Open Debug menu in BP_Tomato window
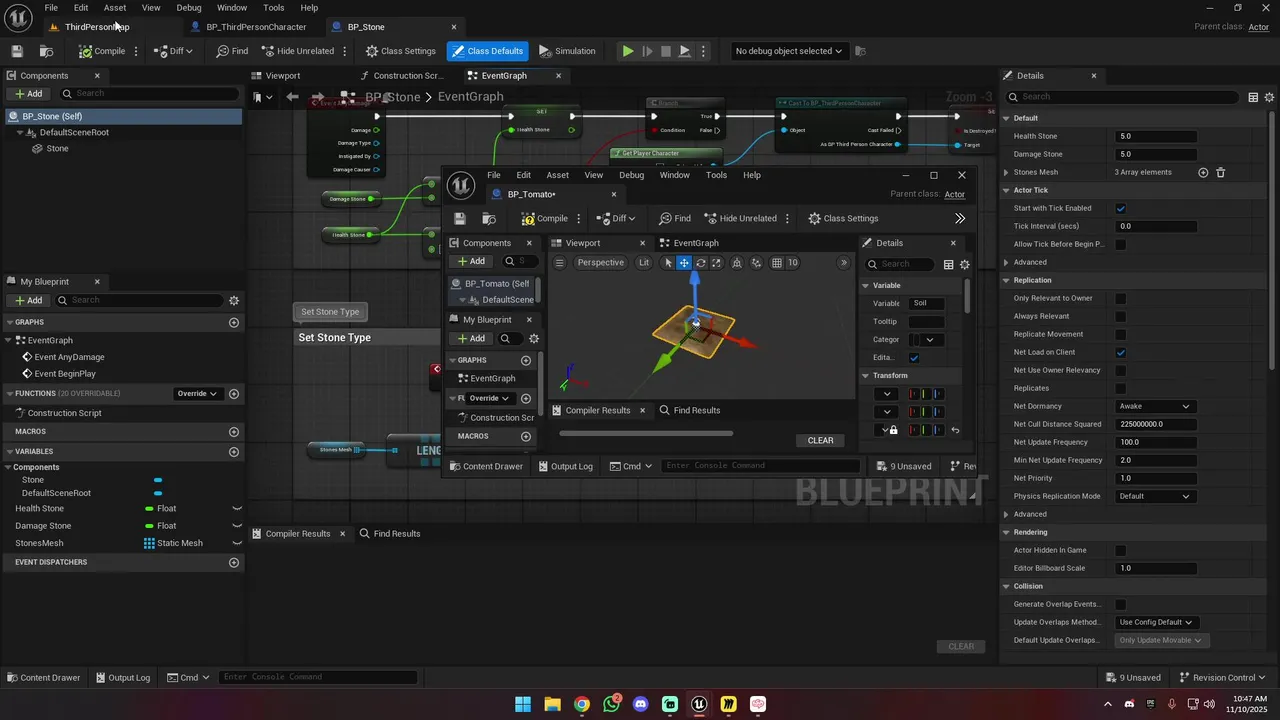1280x720 pixels. tap(632, 175)
